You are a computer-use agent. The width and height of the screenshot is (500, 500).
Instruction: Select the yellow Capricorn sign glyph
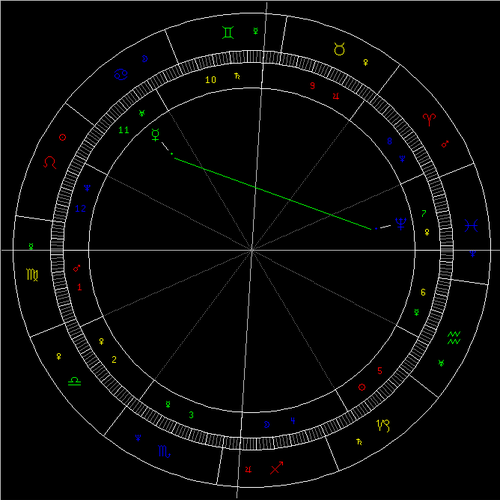pyautogui.click(x=383, y=425)
